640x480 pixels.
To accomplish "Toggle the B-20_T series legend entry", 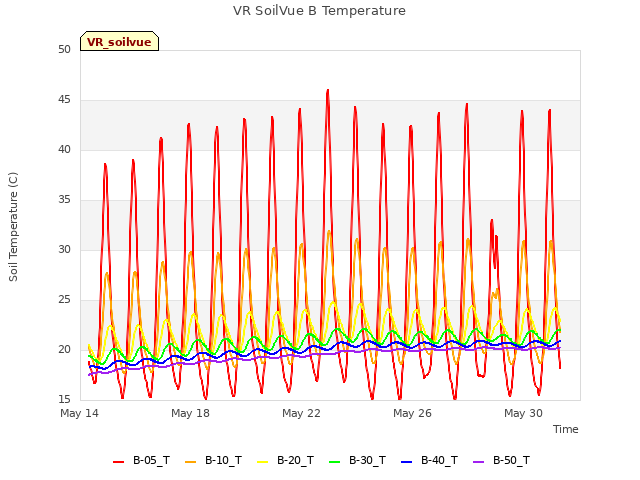I will point(285,460).
